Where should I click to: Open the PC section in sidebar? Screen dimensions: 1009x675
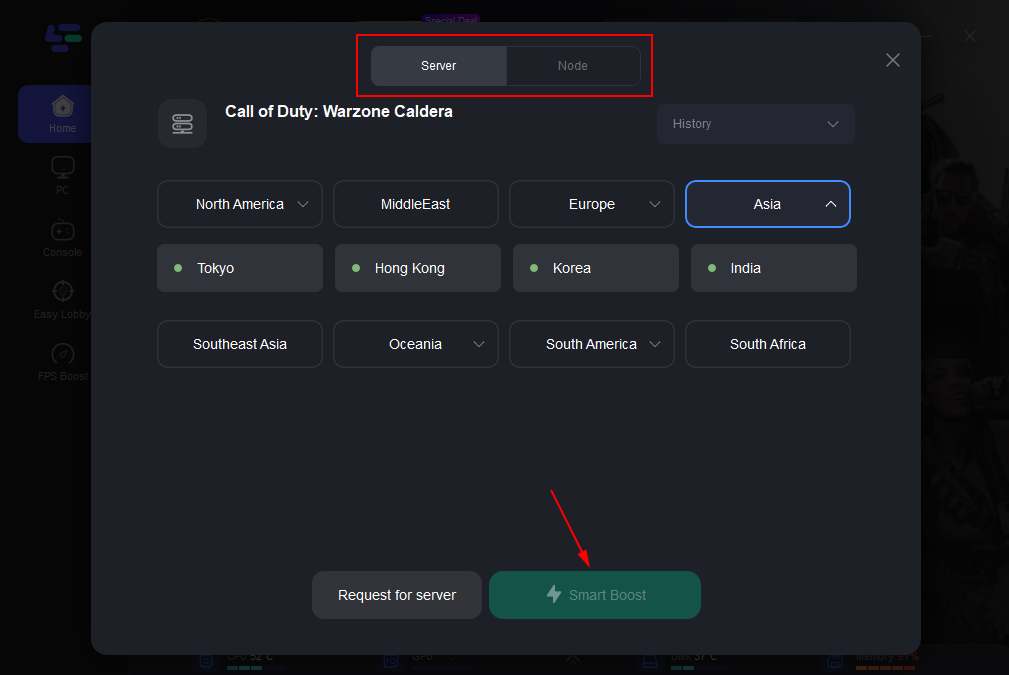(62, 176)
